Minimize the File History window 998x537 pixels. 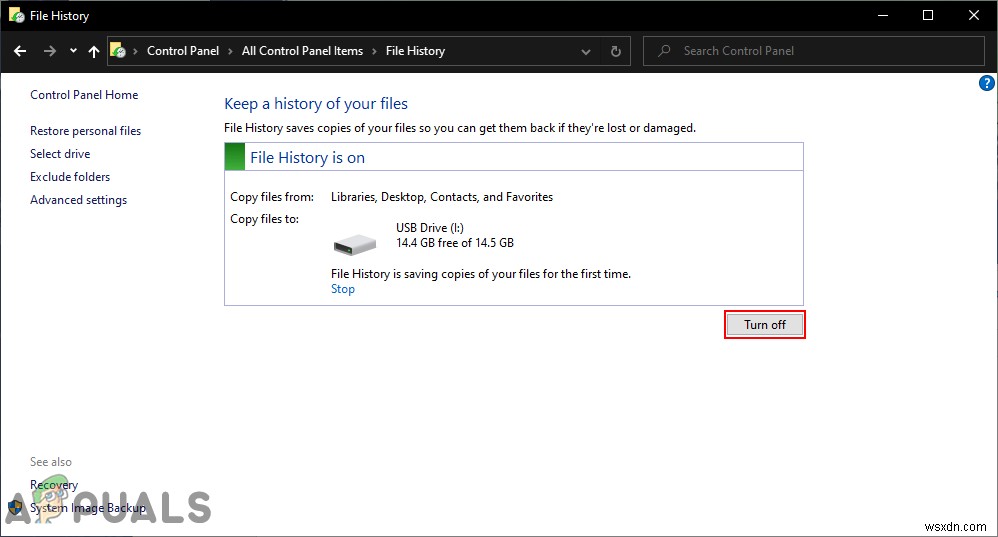tap(883, 15)
